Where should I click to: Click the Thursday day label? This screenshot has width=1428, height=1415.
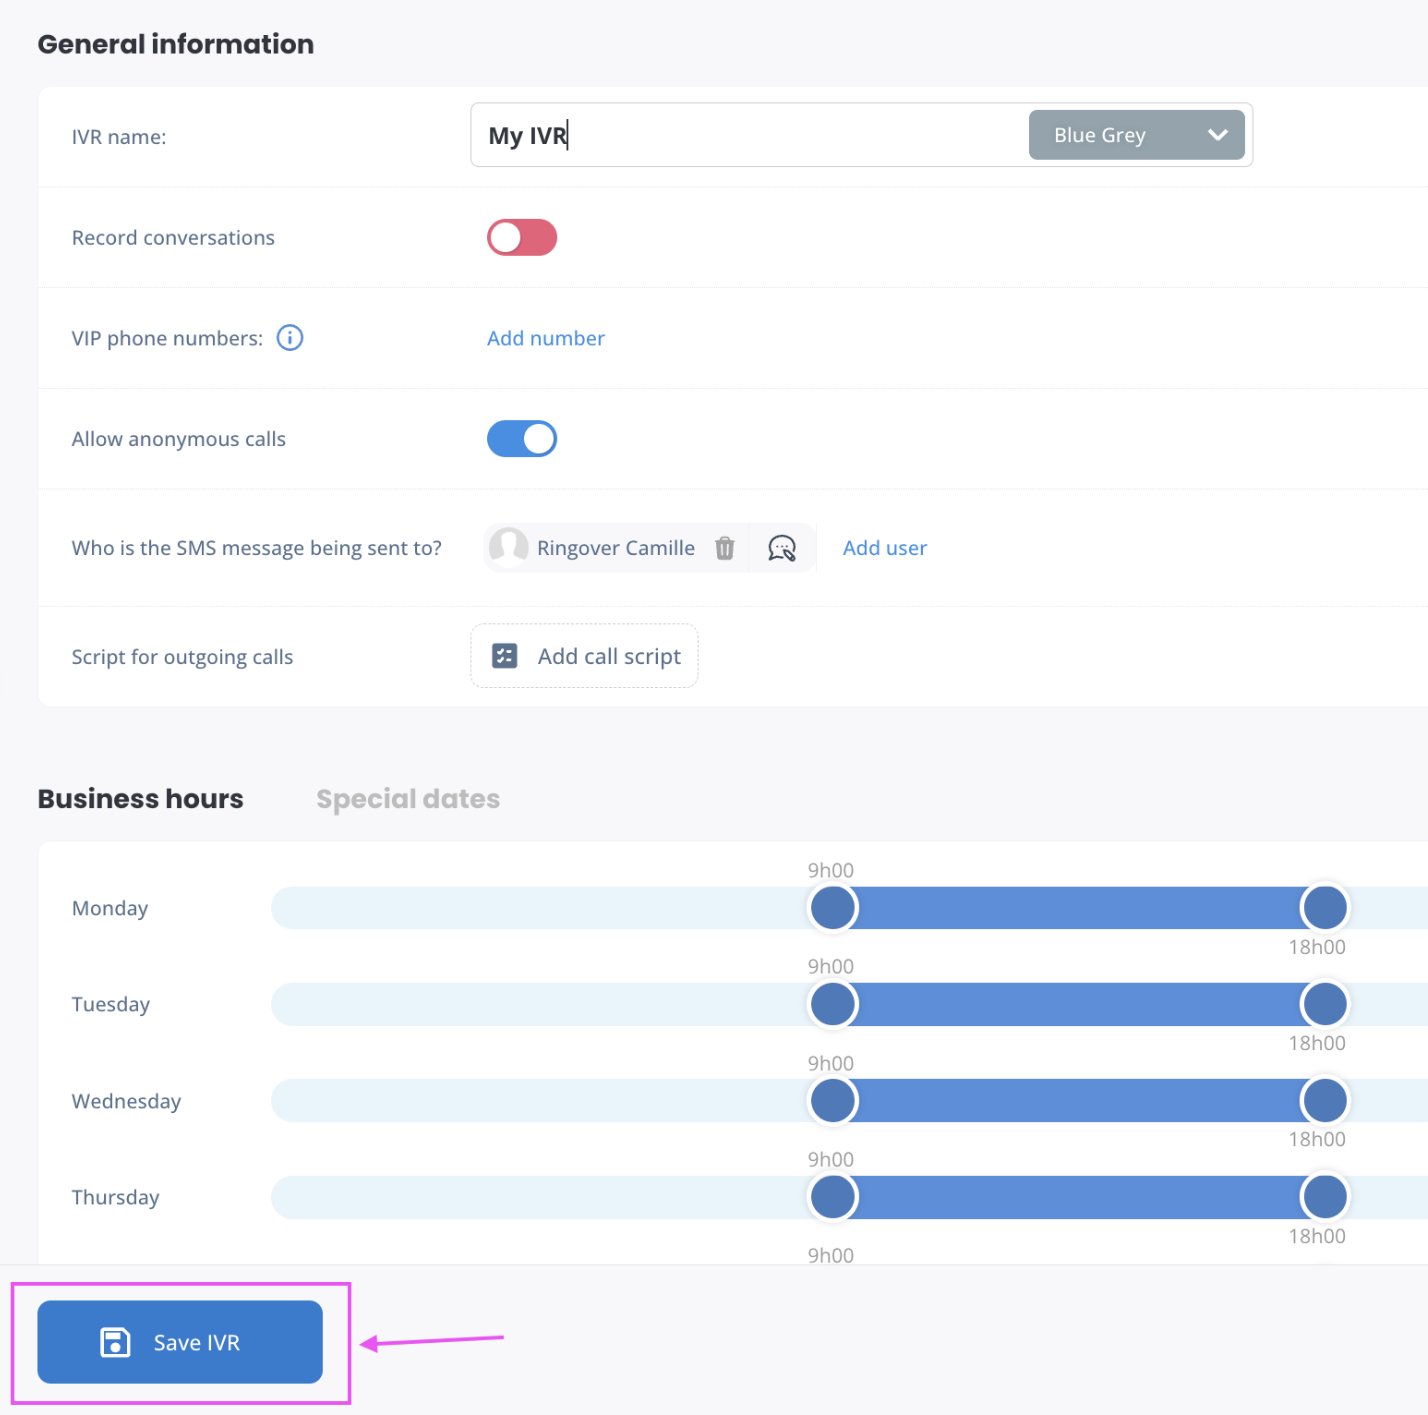[116, 1197]
